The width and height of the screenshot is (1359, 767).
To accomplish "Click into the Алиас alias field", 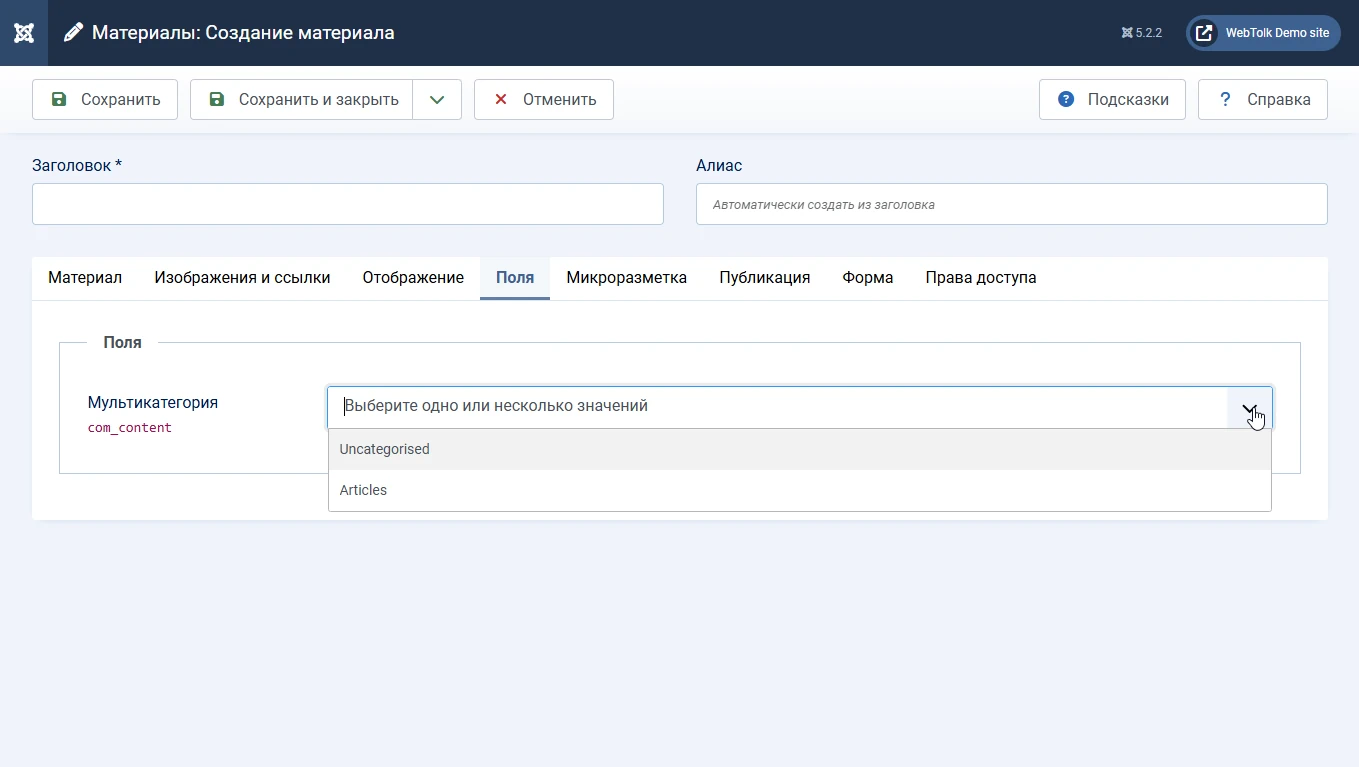I will (x=1011, y=204).
